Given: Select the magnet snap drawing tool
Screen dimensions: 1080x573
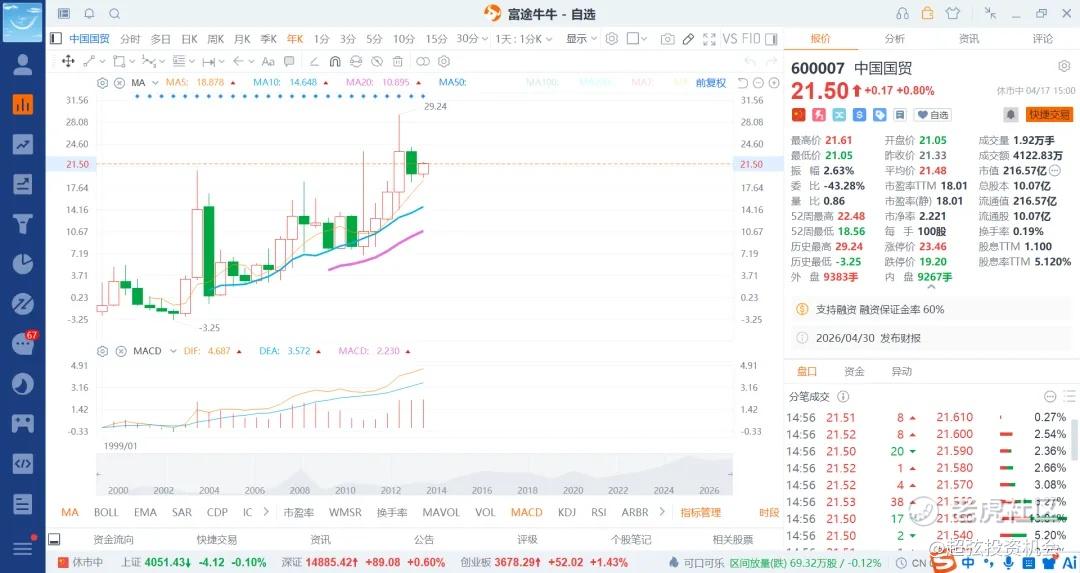Looking at the screenshot, I should (335, 61).
